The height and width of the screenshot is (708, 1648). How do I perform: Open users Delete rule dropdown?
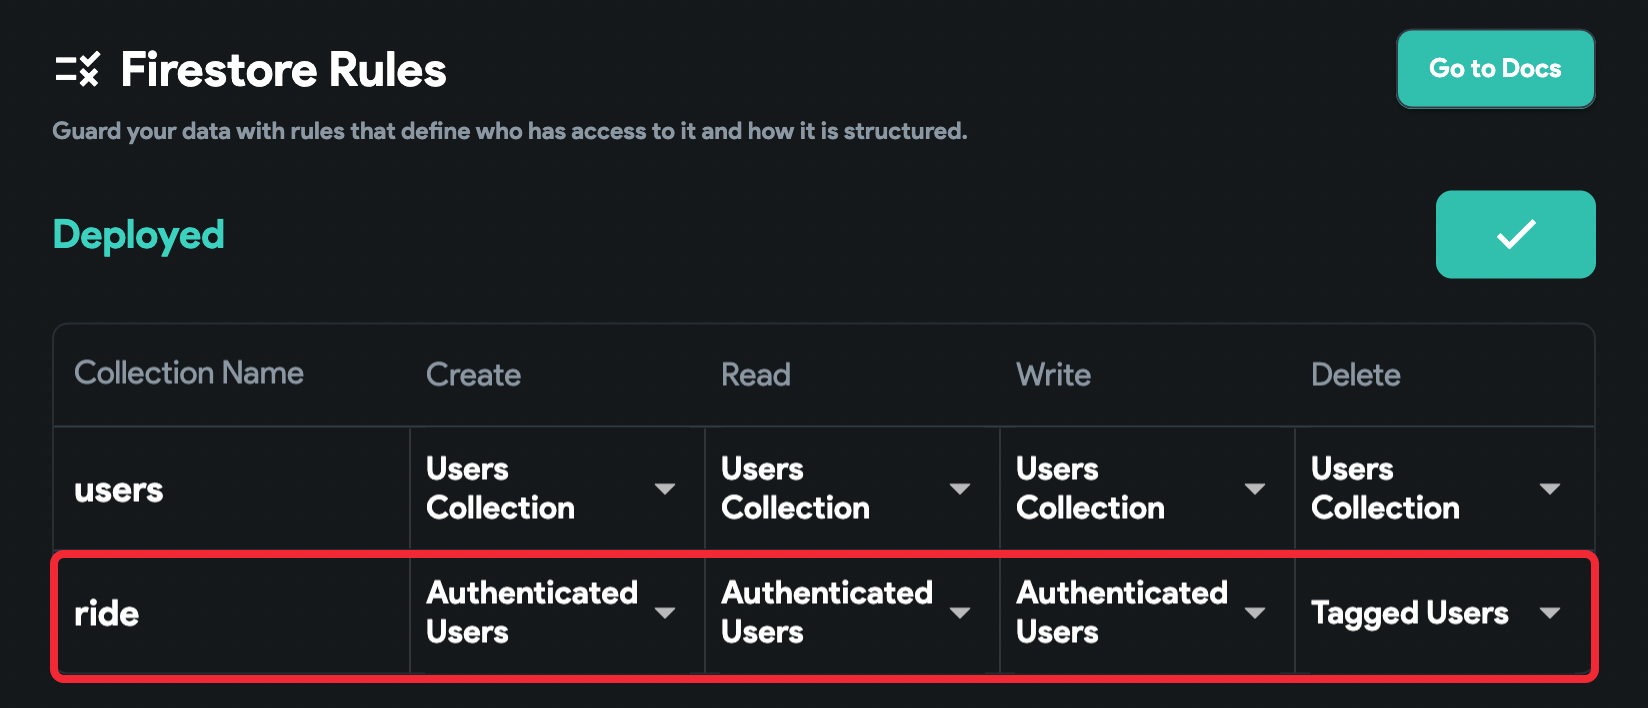coord(1443,488)
